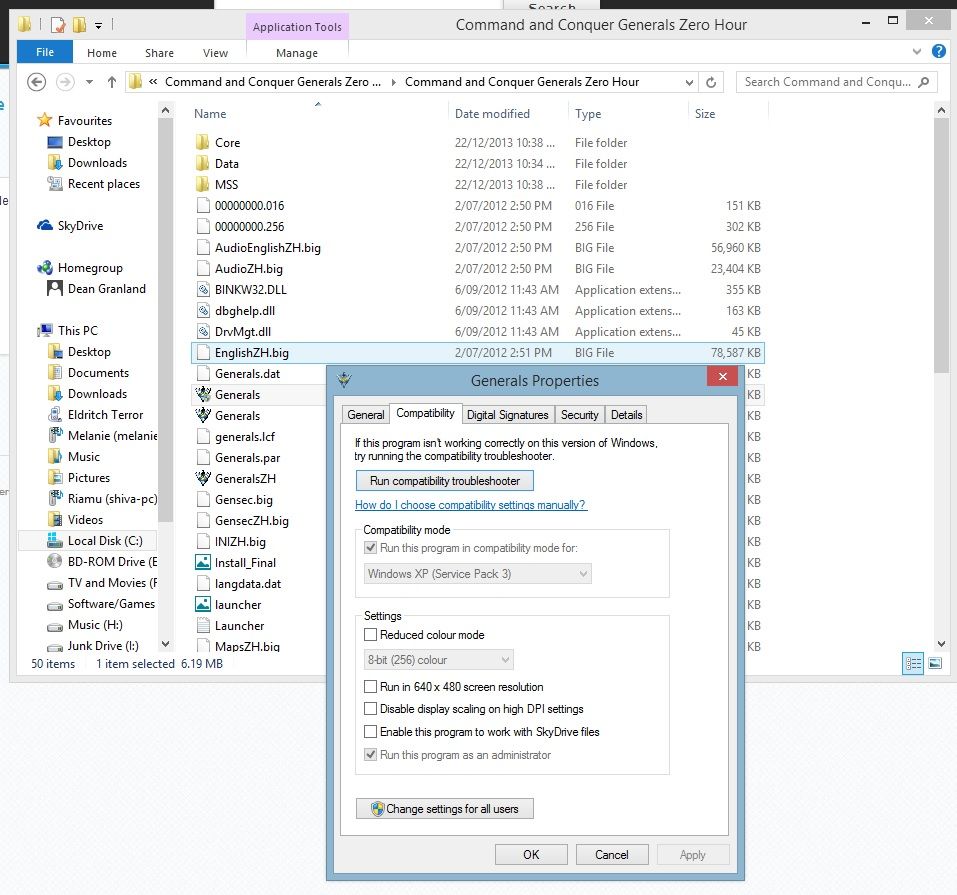Screen dimensions: 957x895
Task: Open the View ribbon tab
Action: click(x=215, y=53)
